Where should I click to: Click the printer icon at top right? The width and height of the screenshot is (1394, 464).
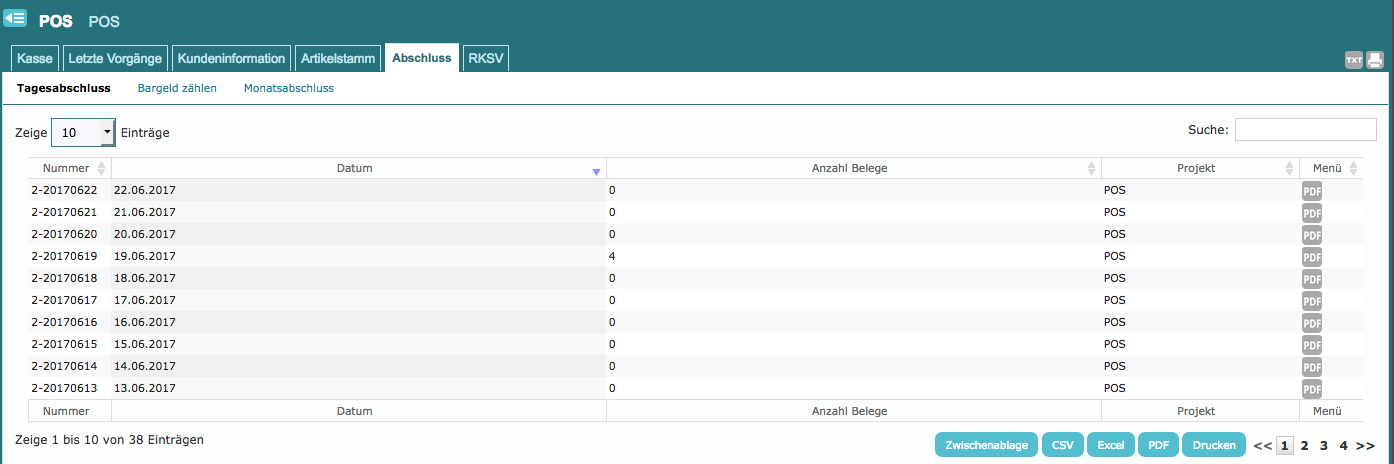1375,60
